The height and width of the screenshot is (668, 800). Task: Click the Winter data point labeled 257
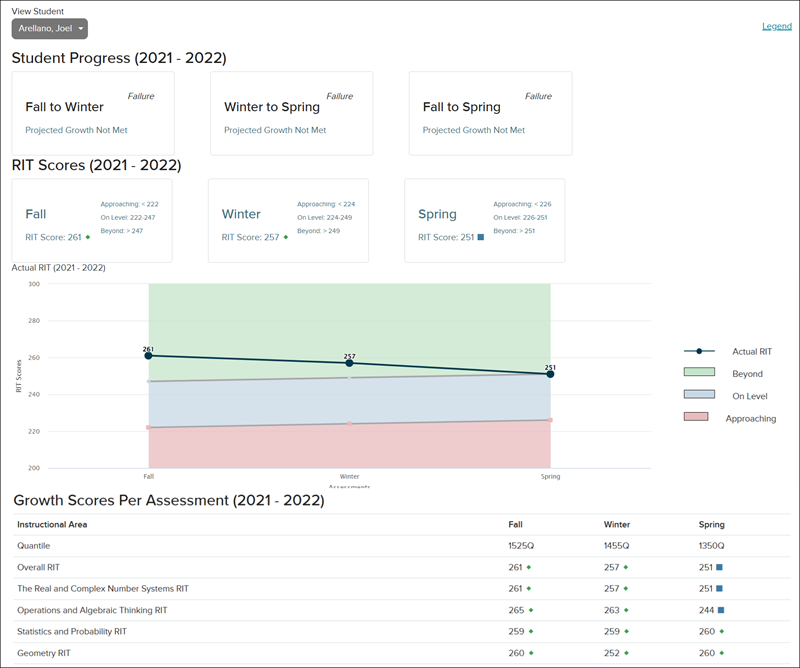tap(349, 363)
